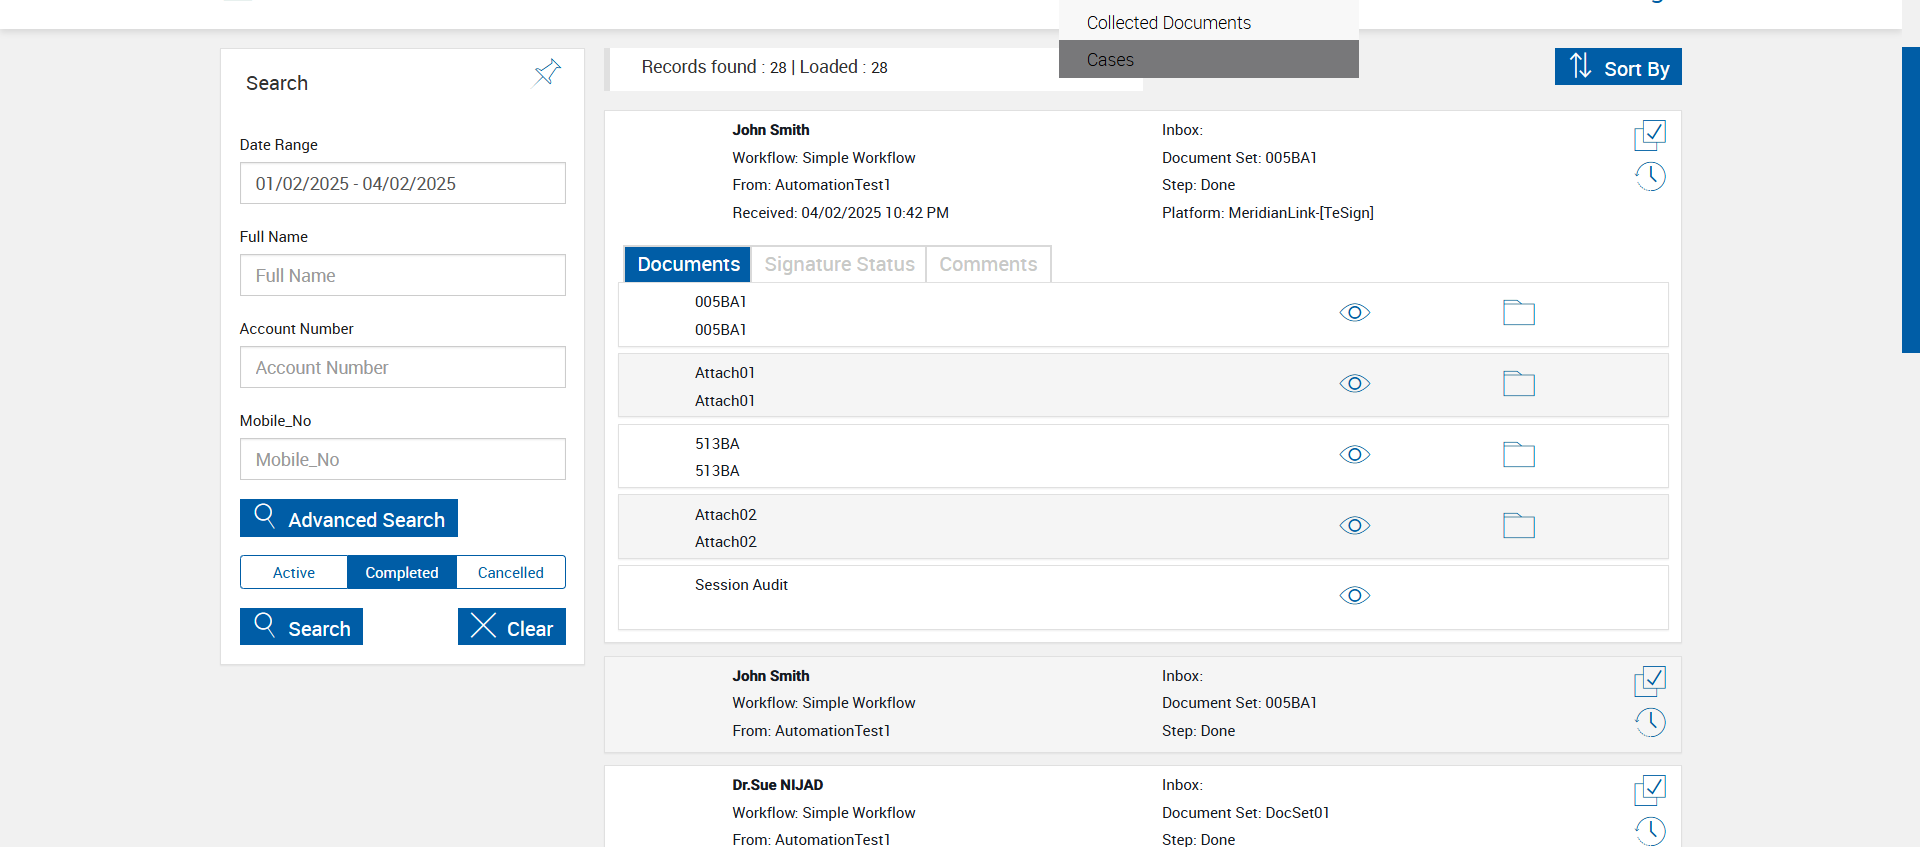Open the Sort By dropdown
The height and width of the screenshot is (847, 1920).
click(x=1617, y=67)
